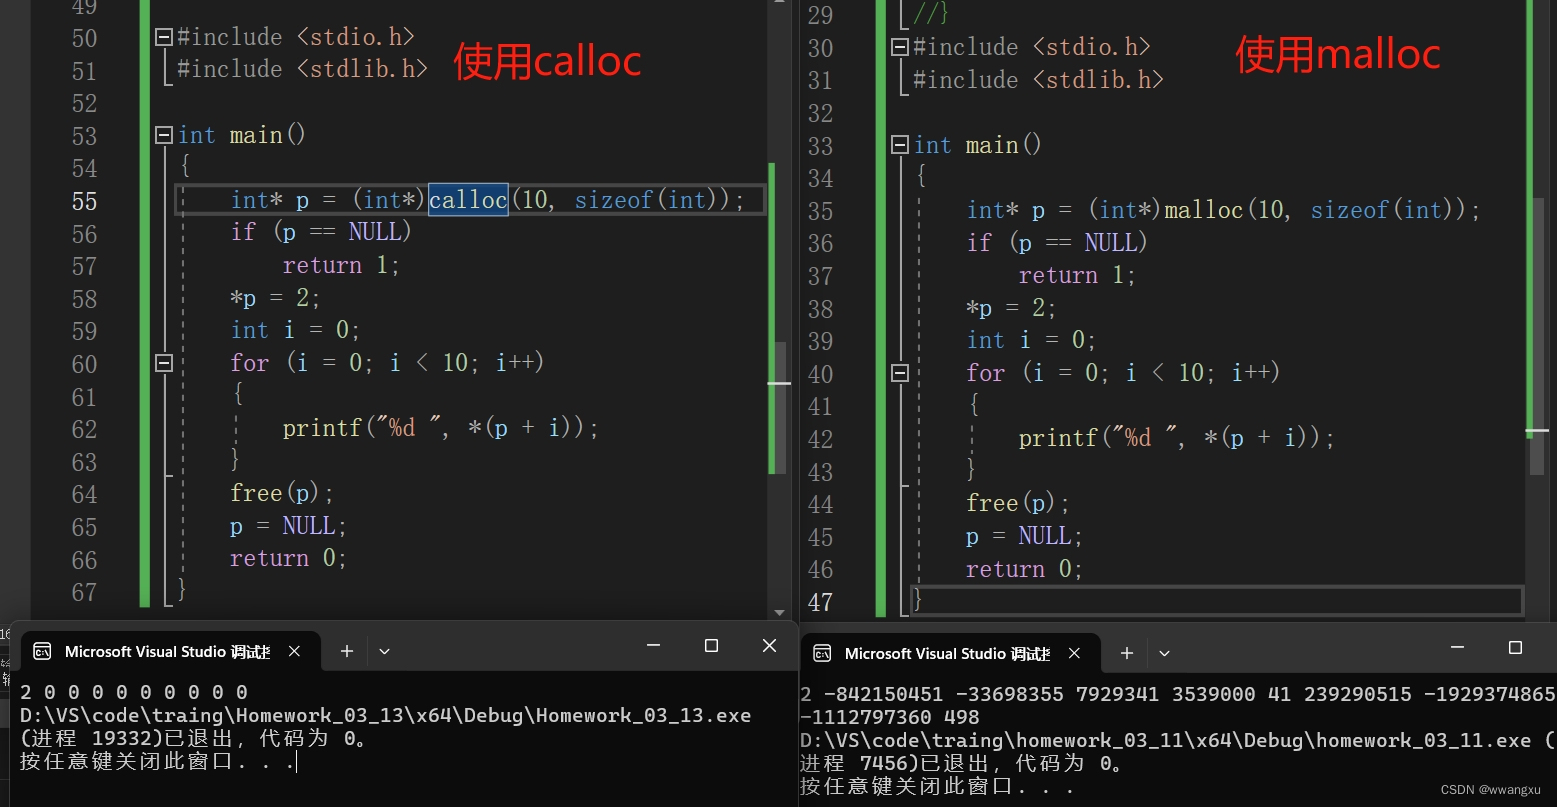This screenshot has width=1557, height=807.
Task: Click 'return 1;' on line 57
Action: pyautogui.click(x=341, y=265)
